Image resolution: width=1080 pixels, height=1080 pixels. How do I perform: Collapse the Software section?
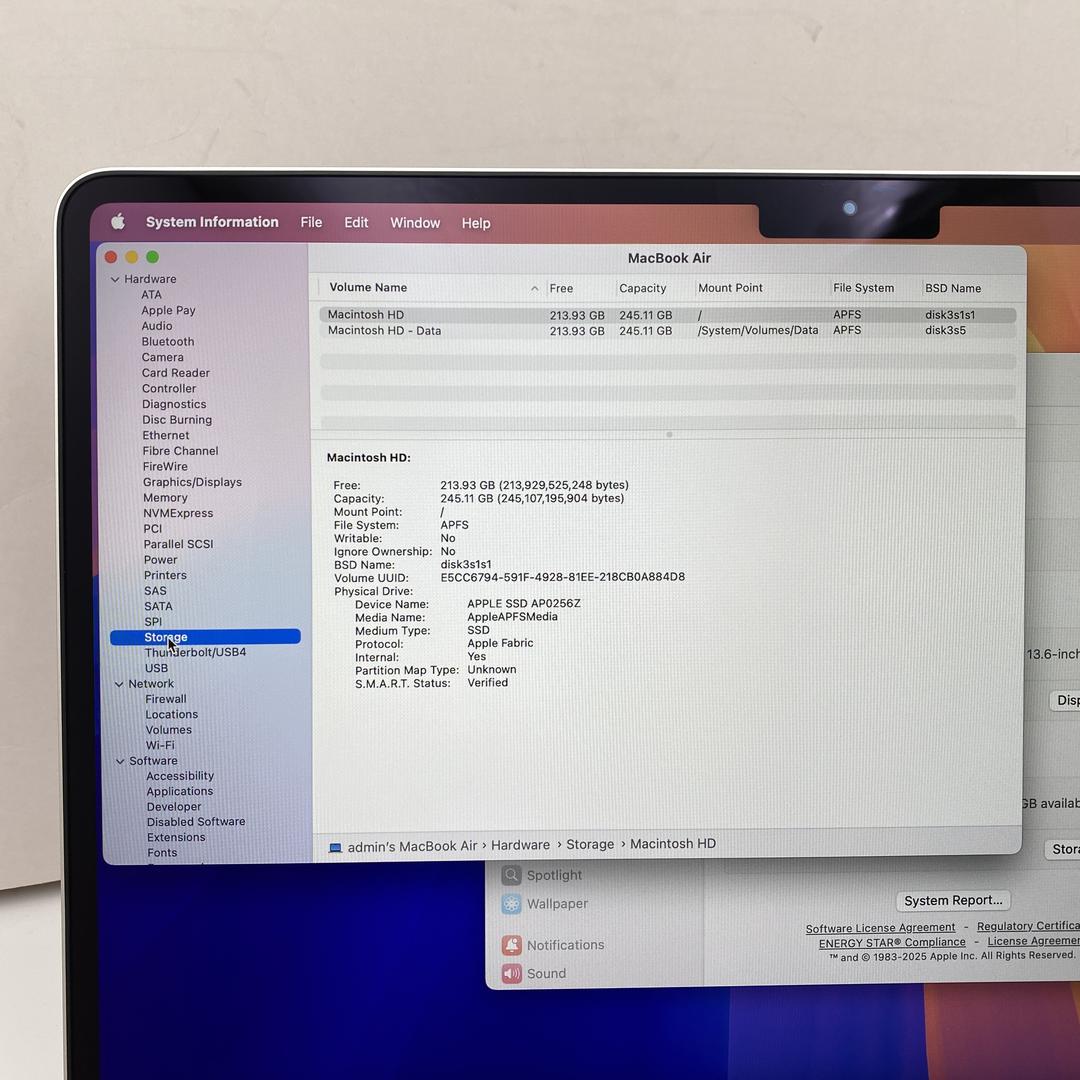[x=121, y=761]
